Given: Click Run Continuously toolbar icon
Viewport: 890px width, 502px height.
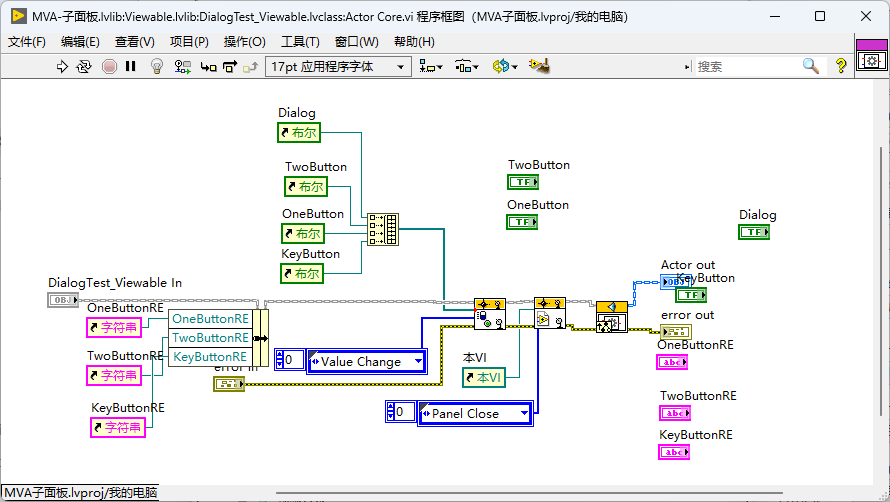Looking at the screenshot, I should [x=84, y=66].
